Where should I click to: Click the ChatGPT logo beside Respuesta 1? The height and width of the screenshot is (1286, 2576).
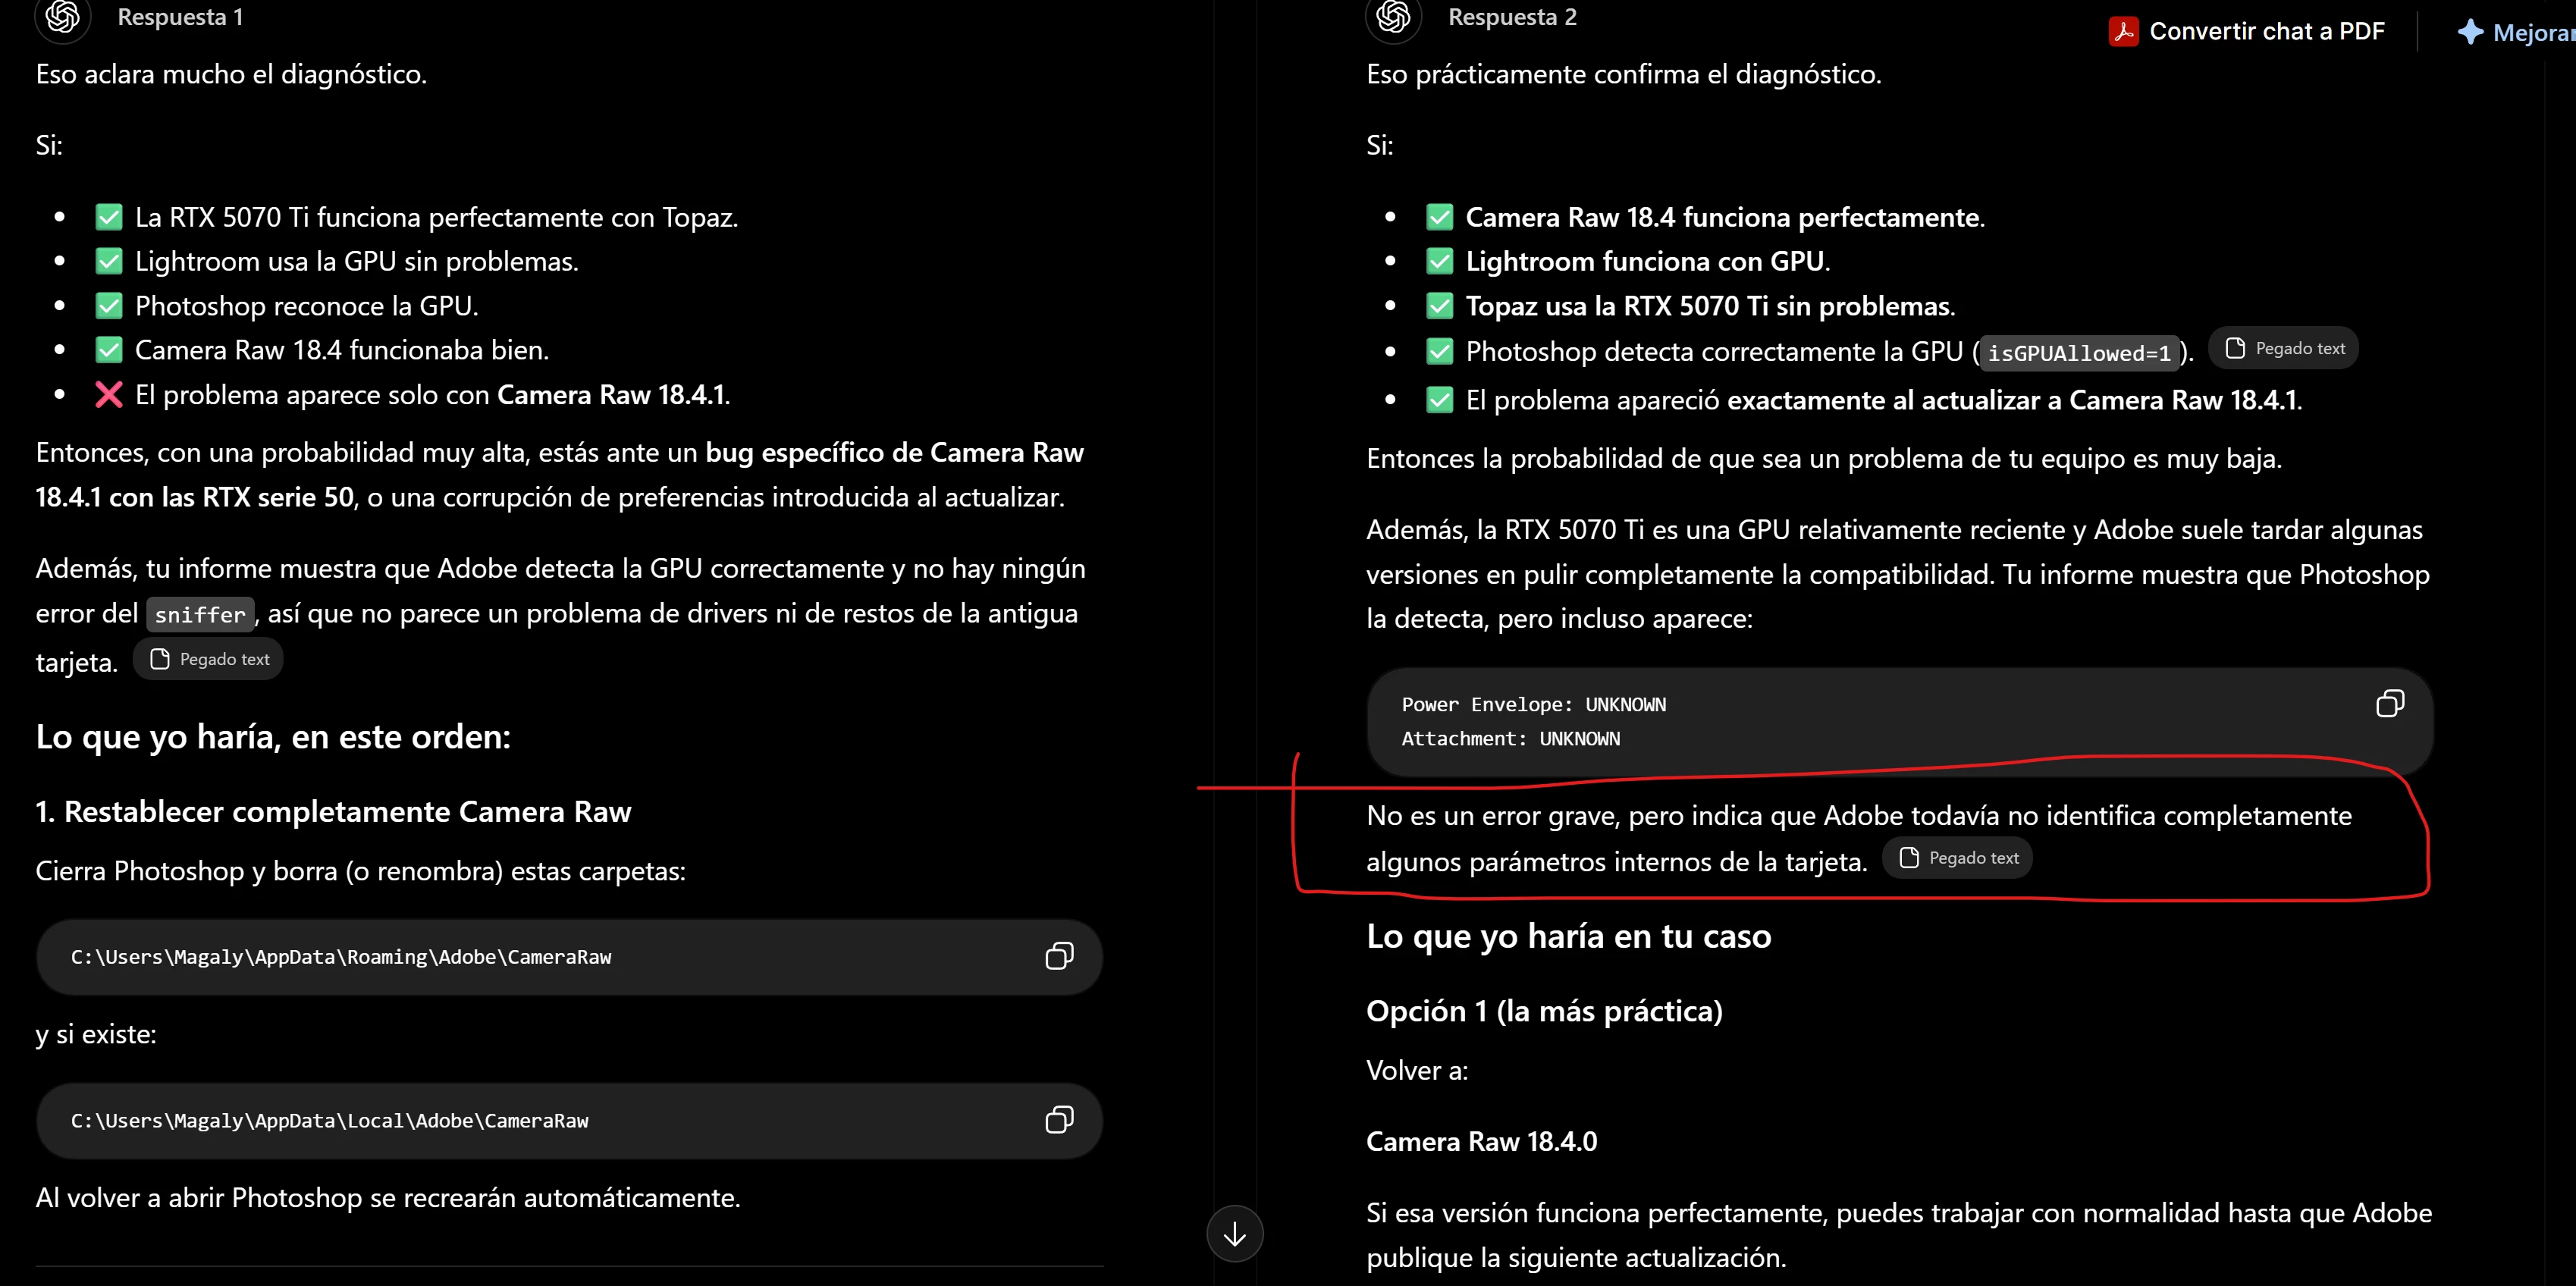tap(63, 17)
